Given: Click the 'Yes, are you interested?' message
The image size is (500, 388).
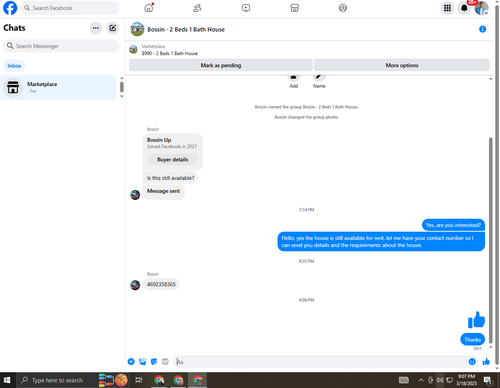Looking at the screenshot, I should point(453,225).
